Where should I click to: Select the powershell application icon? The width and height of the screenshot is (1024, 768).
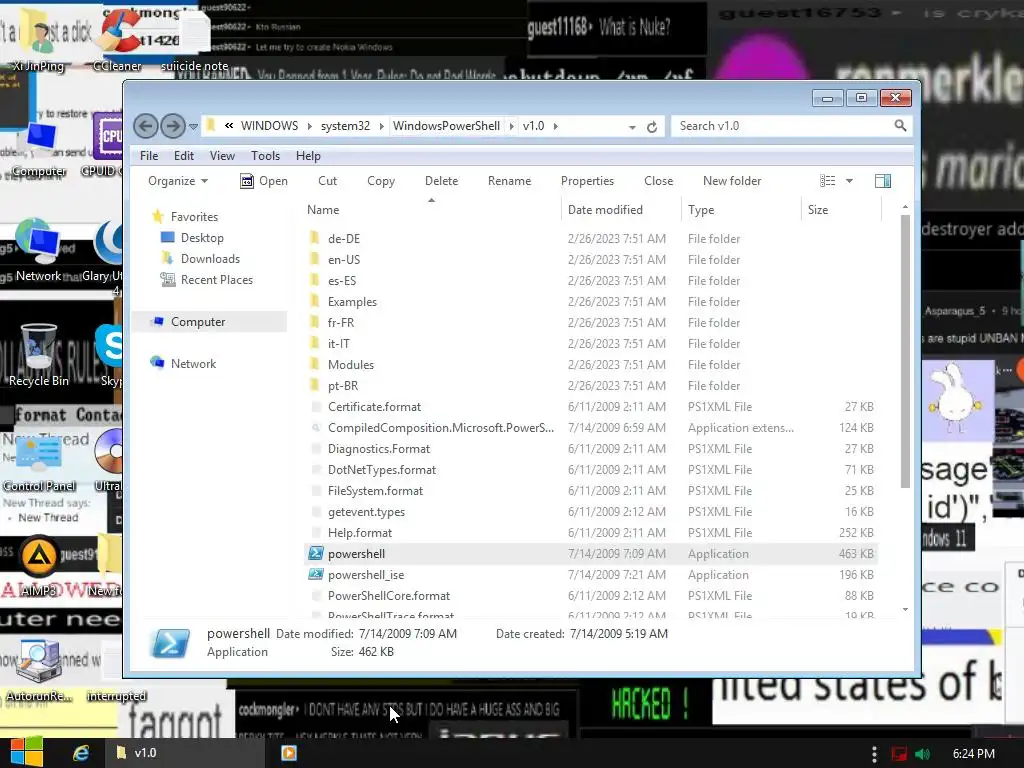pos(316,554)
